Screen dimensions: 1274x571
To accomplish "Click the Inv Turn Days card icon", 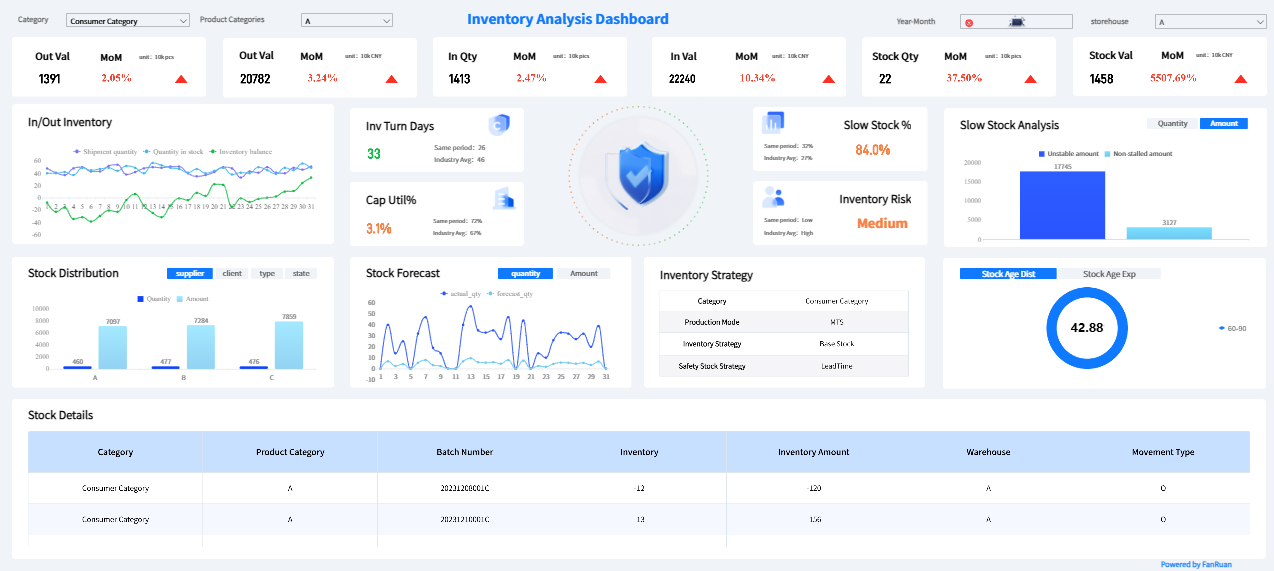I will 500,124.
